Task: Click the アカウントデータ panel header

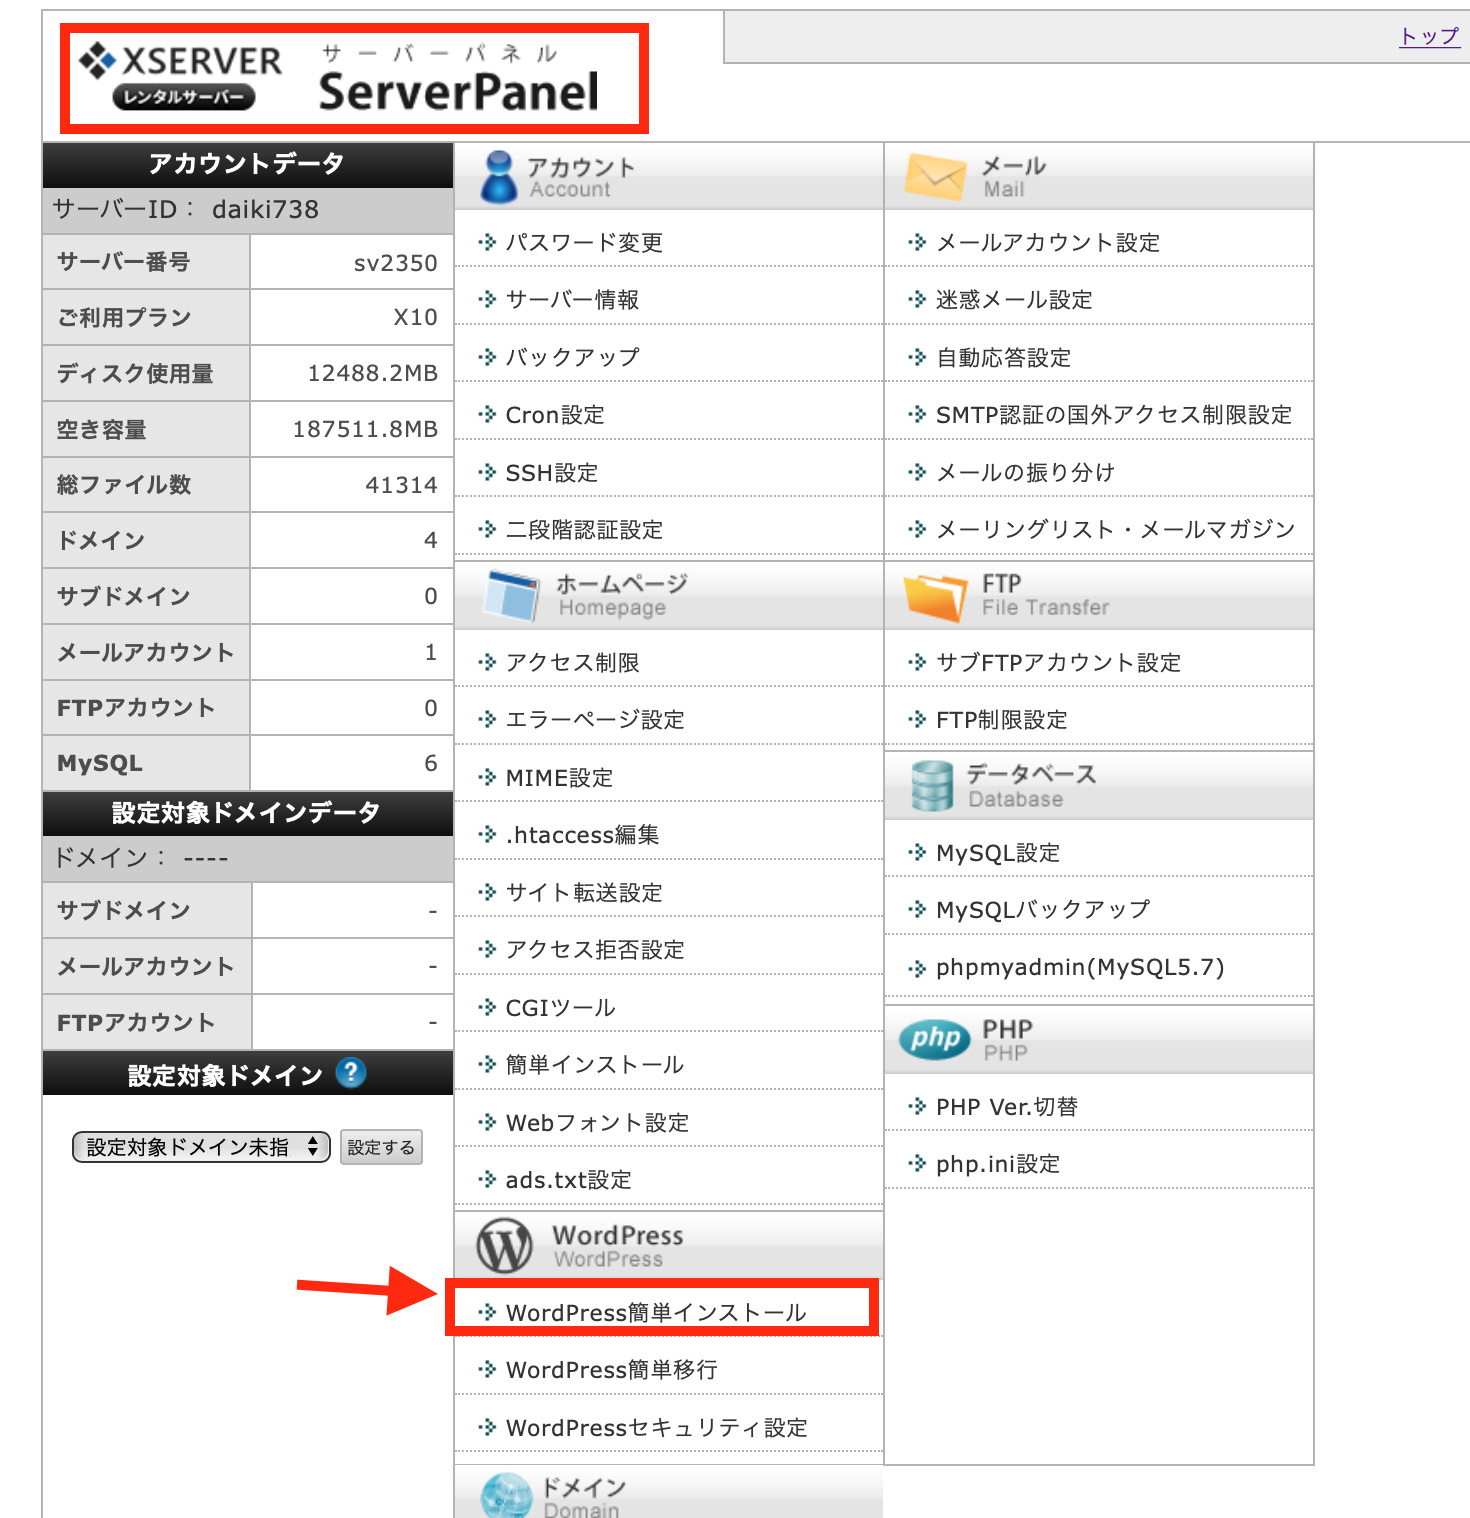Action: coord(247,164)
